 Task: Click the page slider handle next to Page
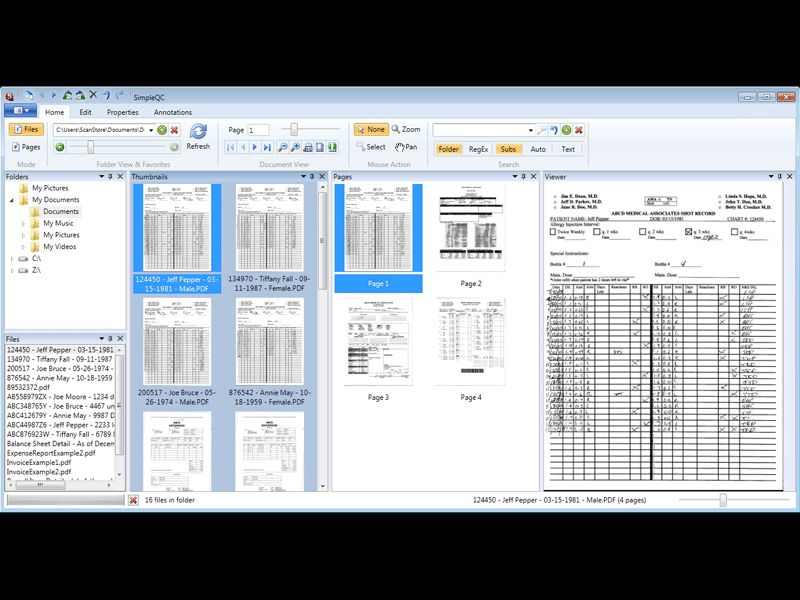(294, 130)
